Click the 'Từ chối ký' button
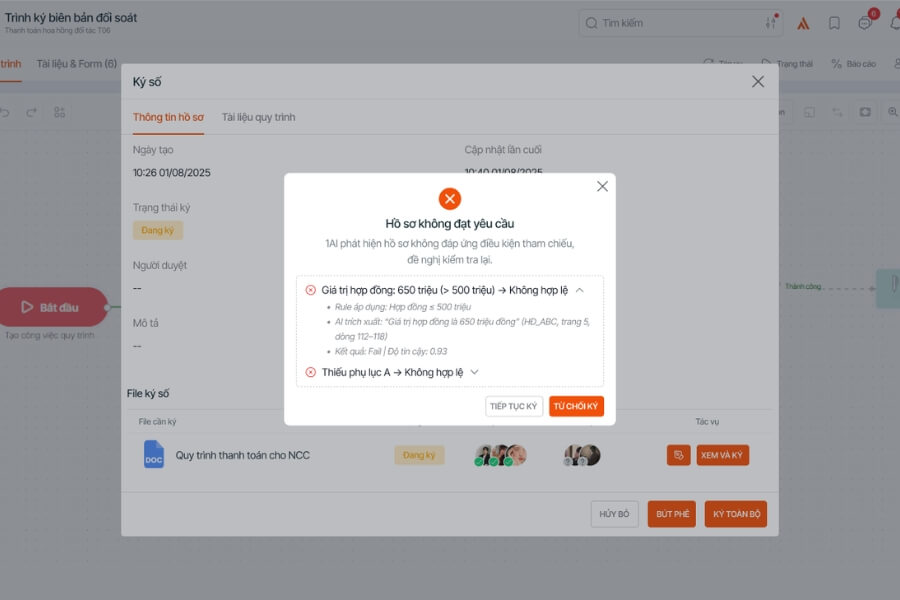 click(x=576, y=407)
